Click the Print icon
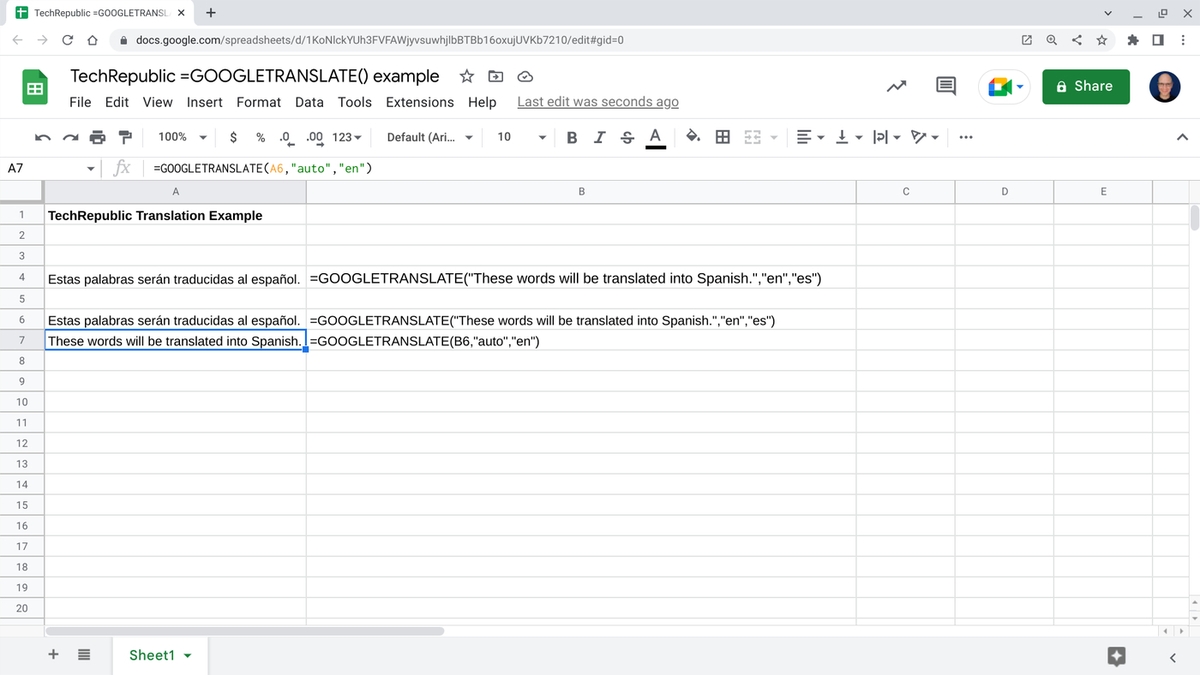 (97, 136)
